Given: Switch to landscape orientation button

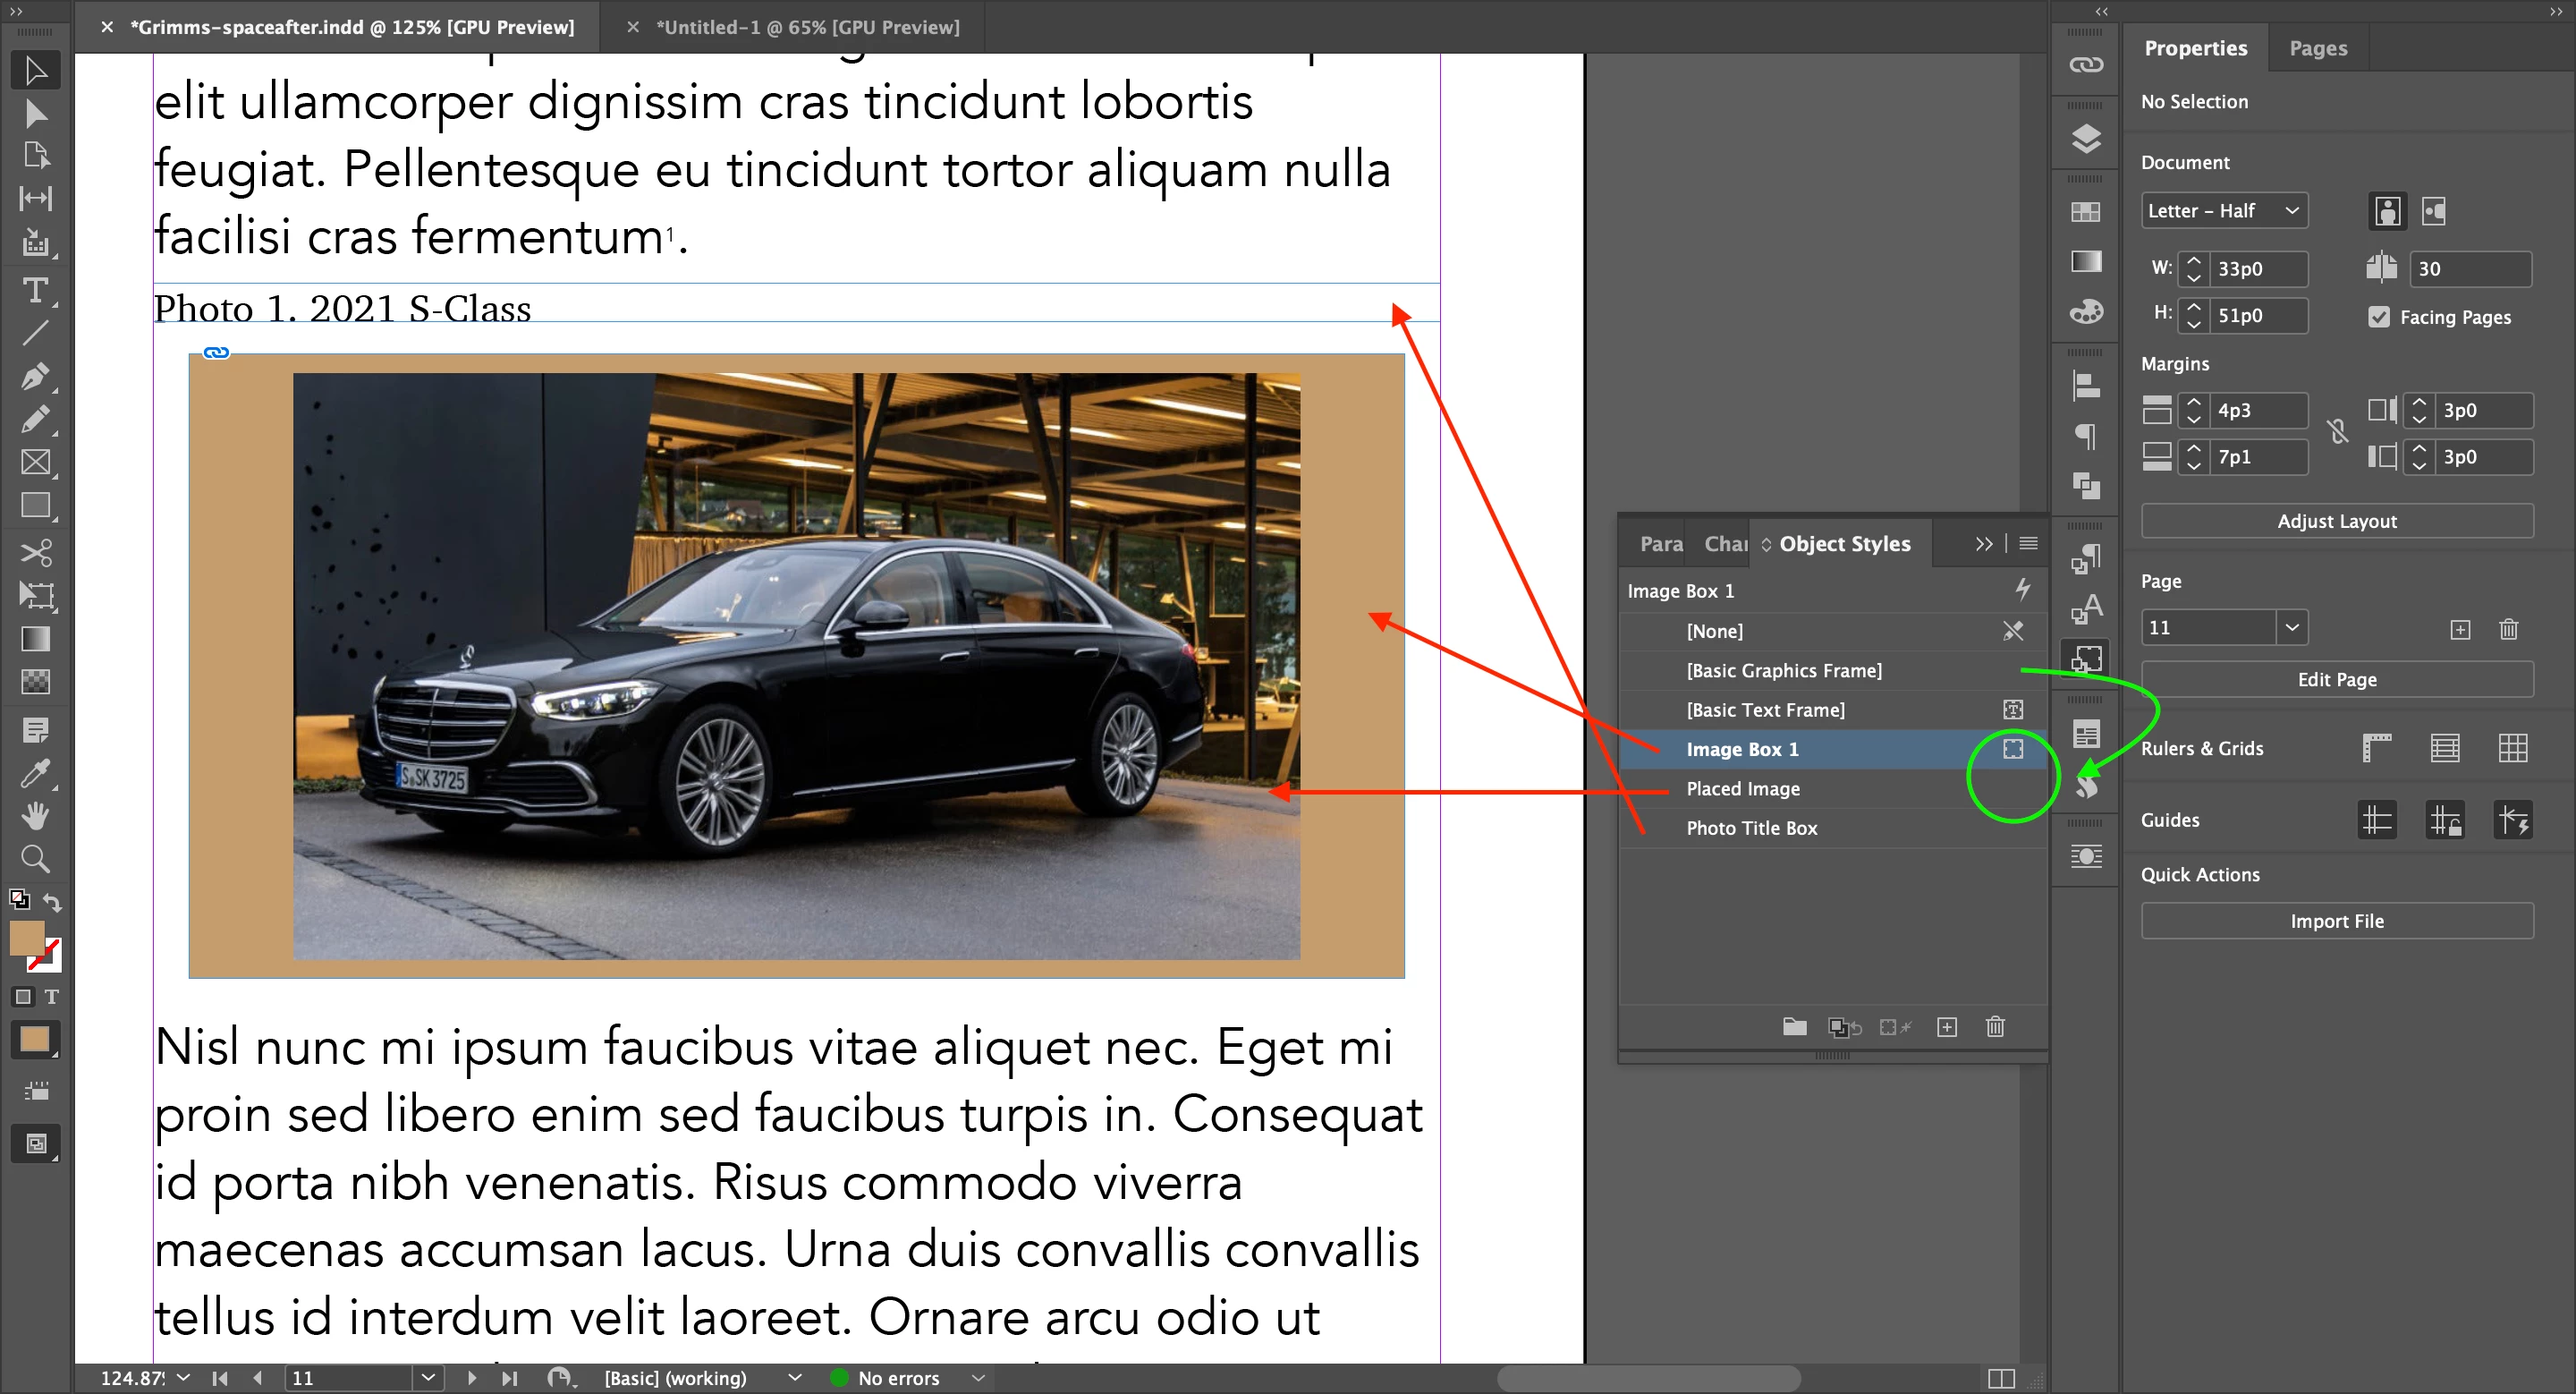Looking at the screenshot, I should click(x=2433, y=211).
